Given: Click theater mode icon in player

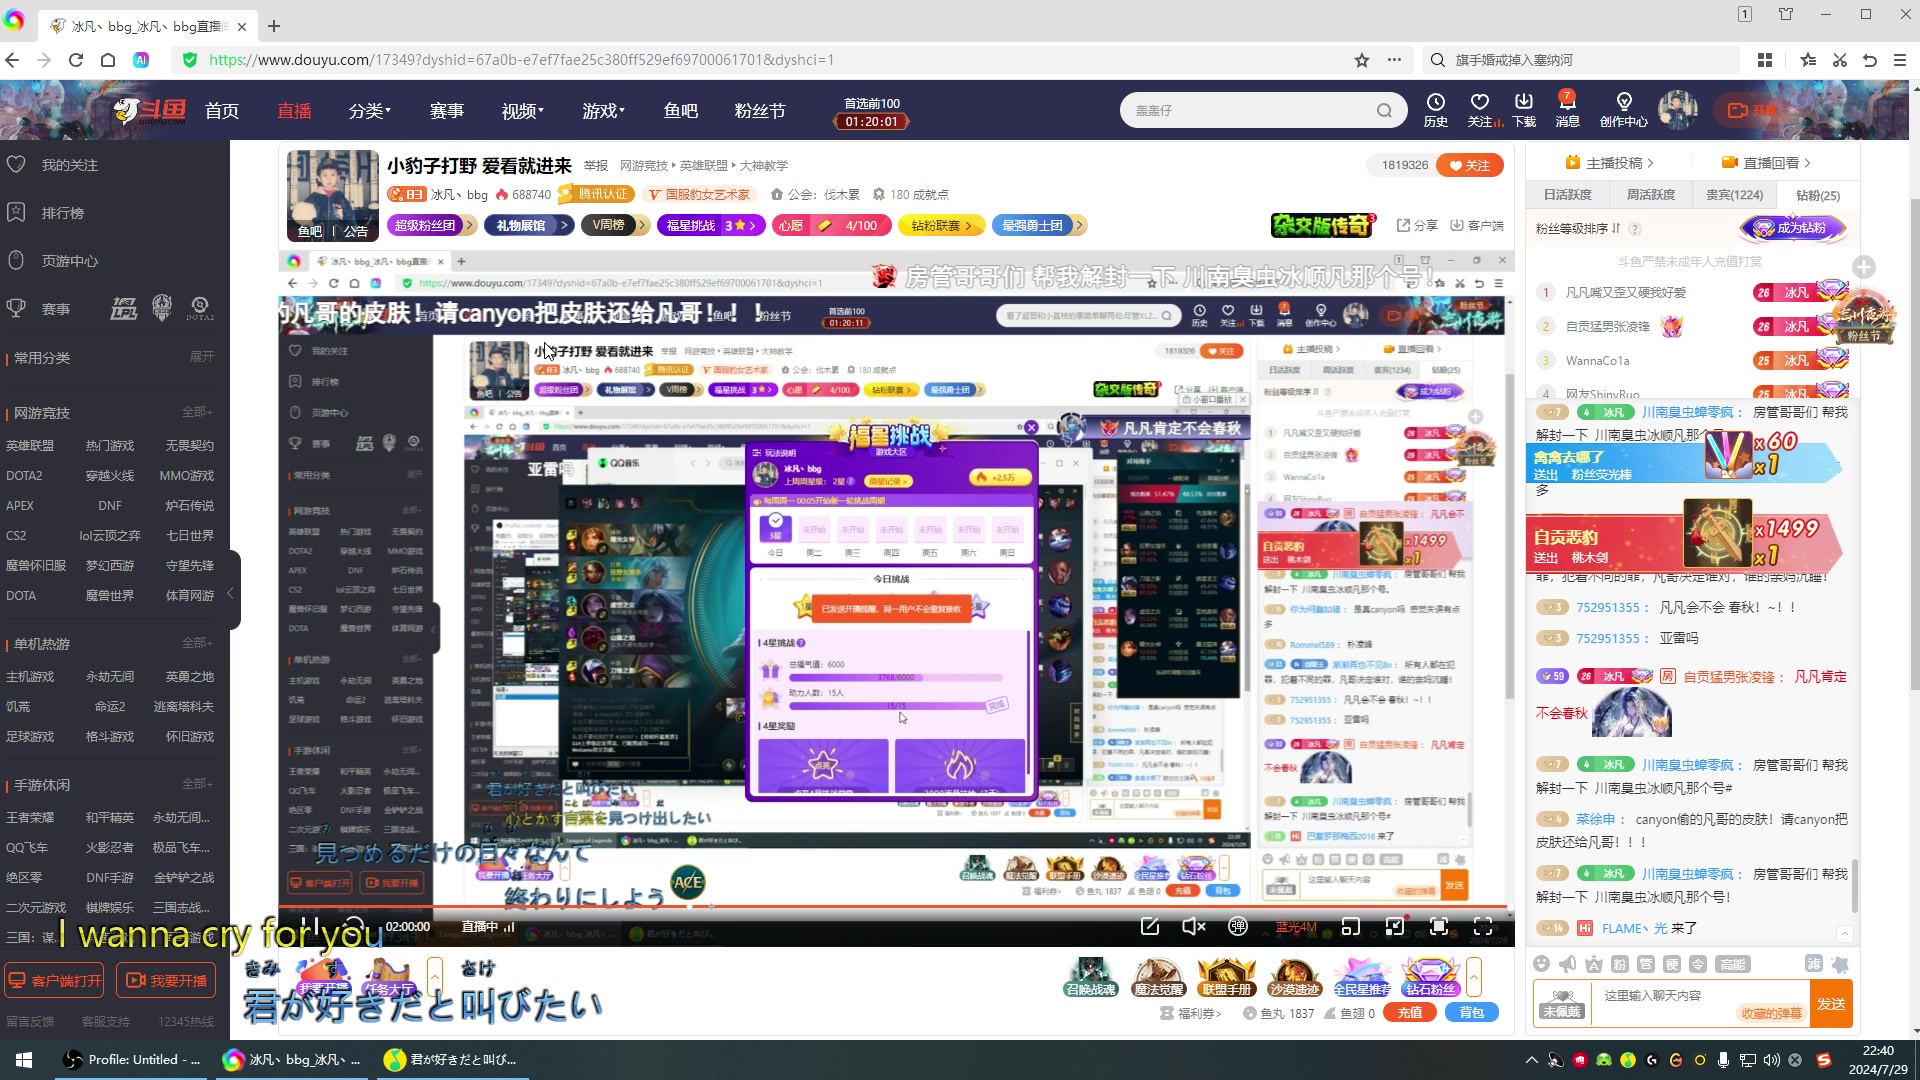Looking at the screenshot, I should click(1395, 927).
